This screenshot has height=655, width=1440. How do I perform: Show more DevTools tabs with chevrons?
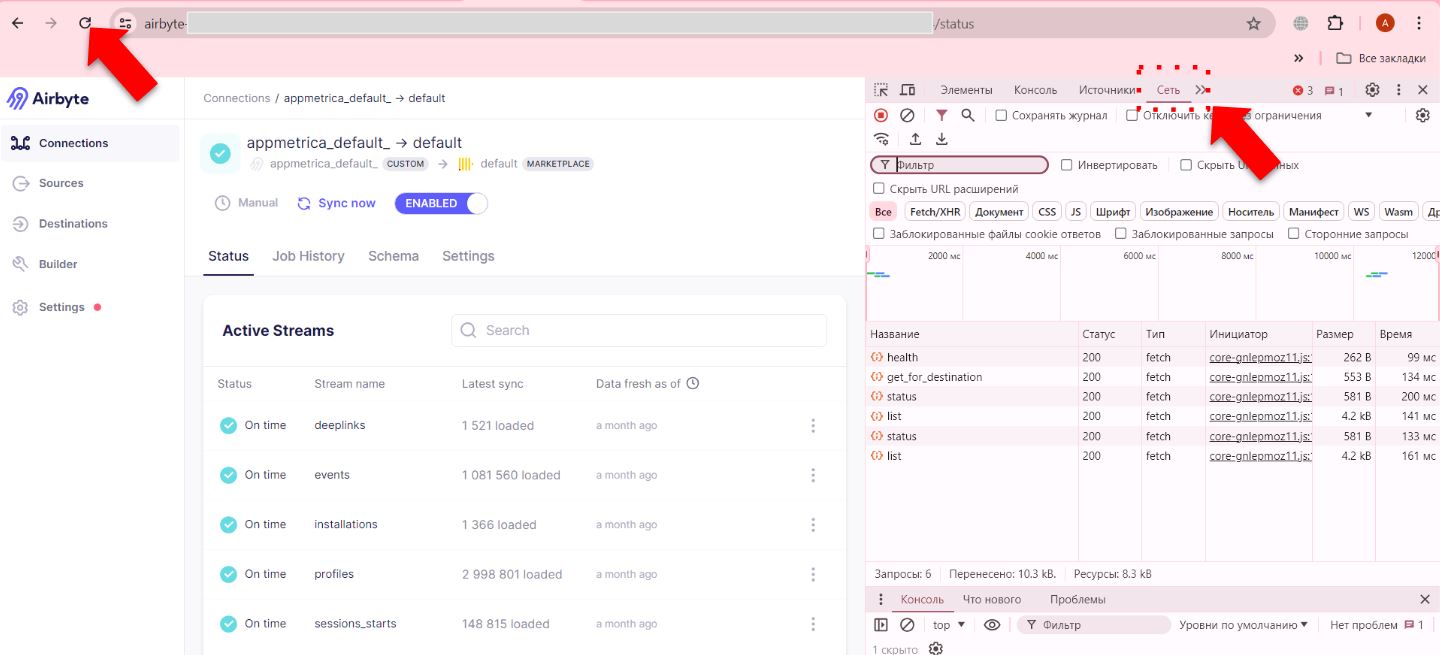pyautogui.click(x=1201, y=90)
